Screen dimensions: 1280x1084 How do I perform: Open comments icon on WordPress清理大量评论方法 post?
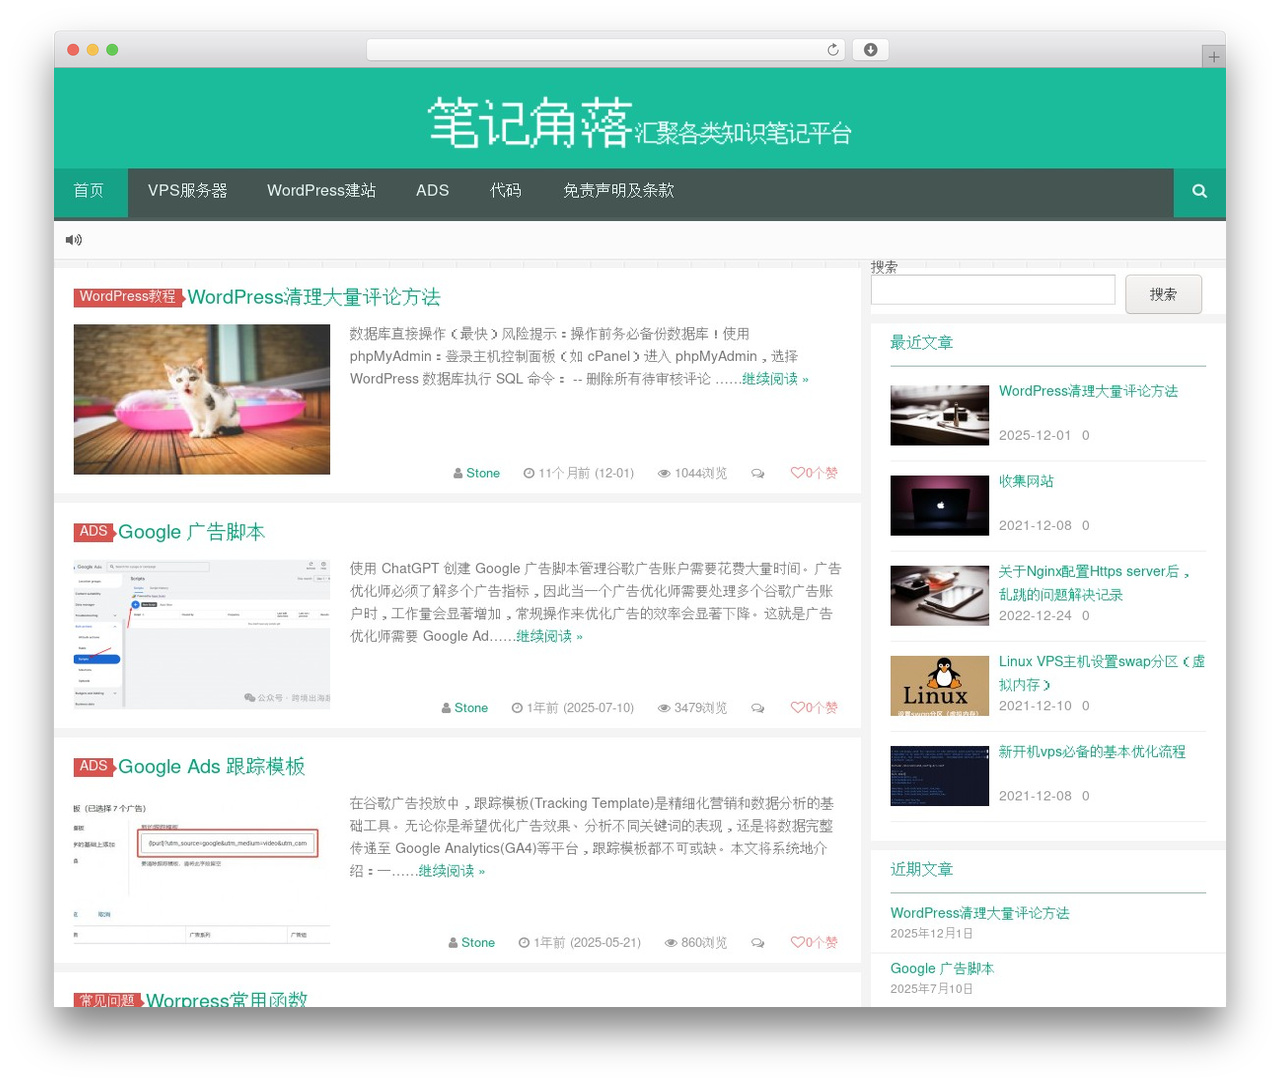(x=758, y=474)
